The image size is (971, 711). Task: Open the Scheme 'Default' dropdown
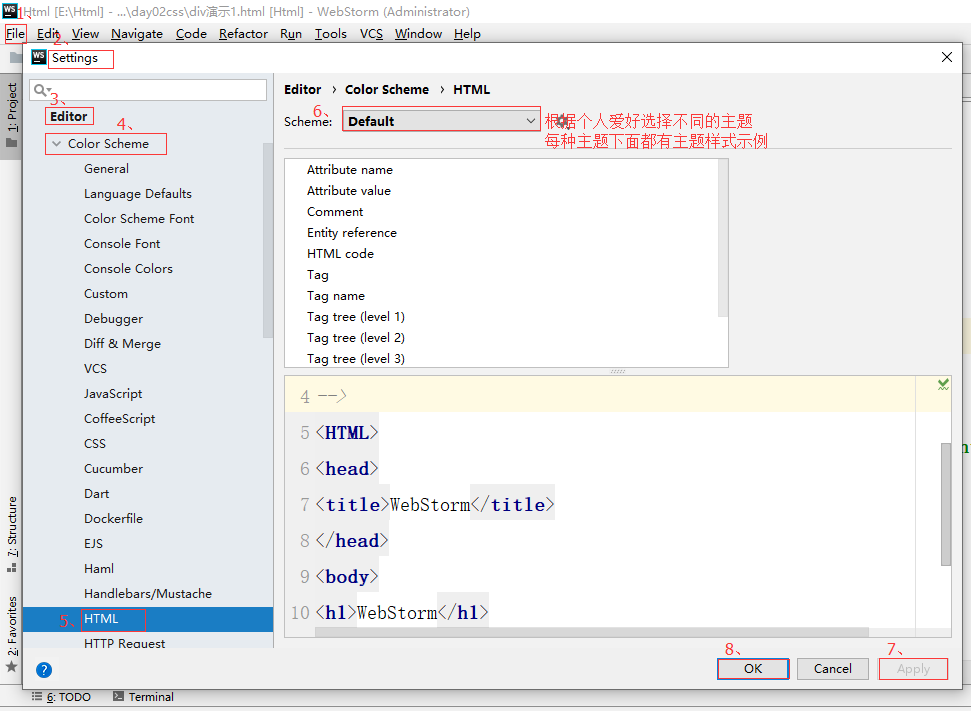[x=440, y=119]
